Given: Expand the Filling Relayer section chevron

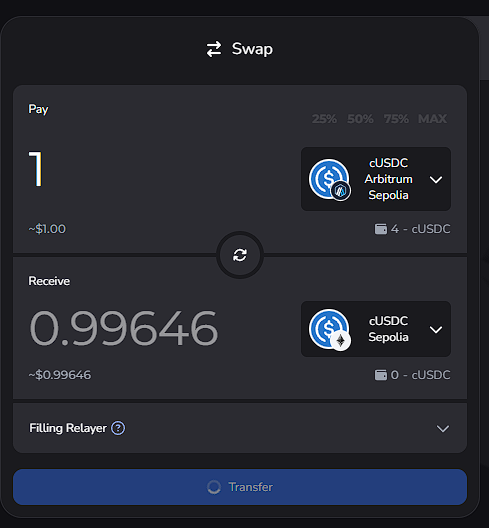Looking at the screenshot, I should pos(443,428).
